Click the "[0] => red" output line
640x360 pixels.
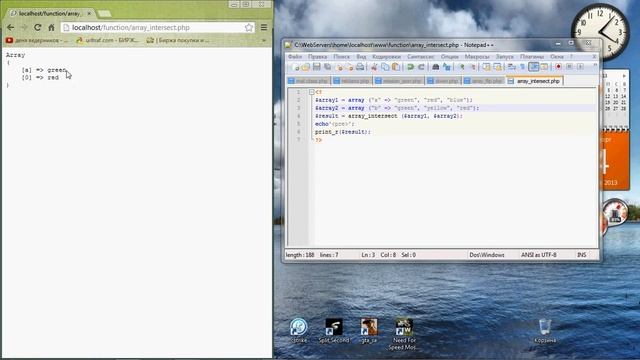40,78
